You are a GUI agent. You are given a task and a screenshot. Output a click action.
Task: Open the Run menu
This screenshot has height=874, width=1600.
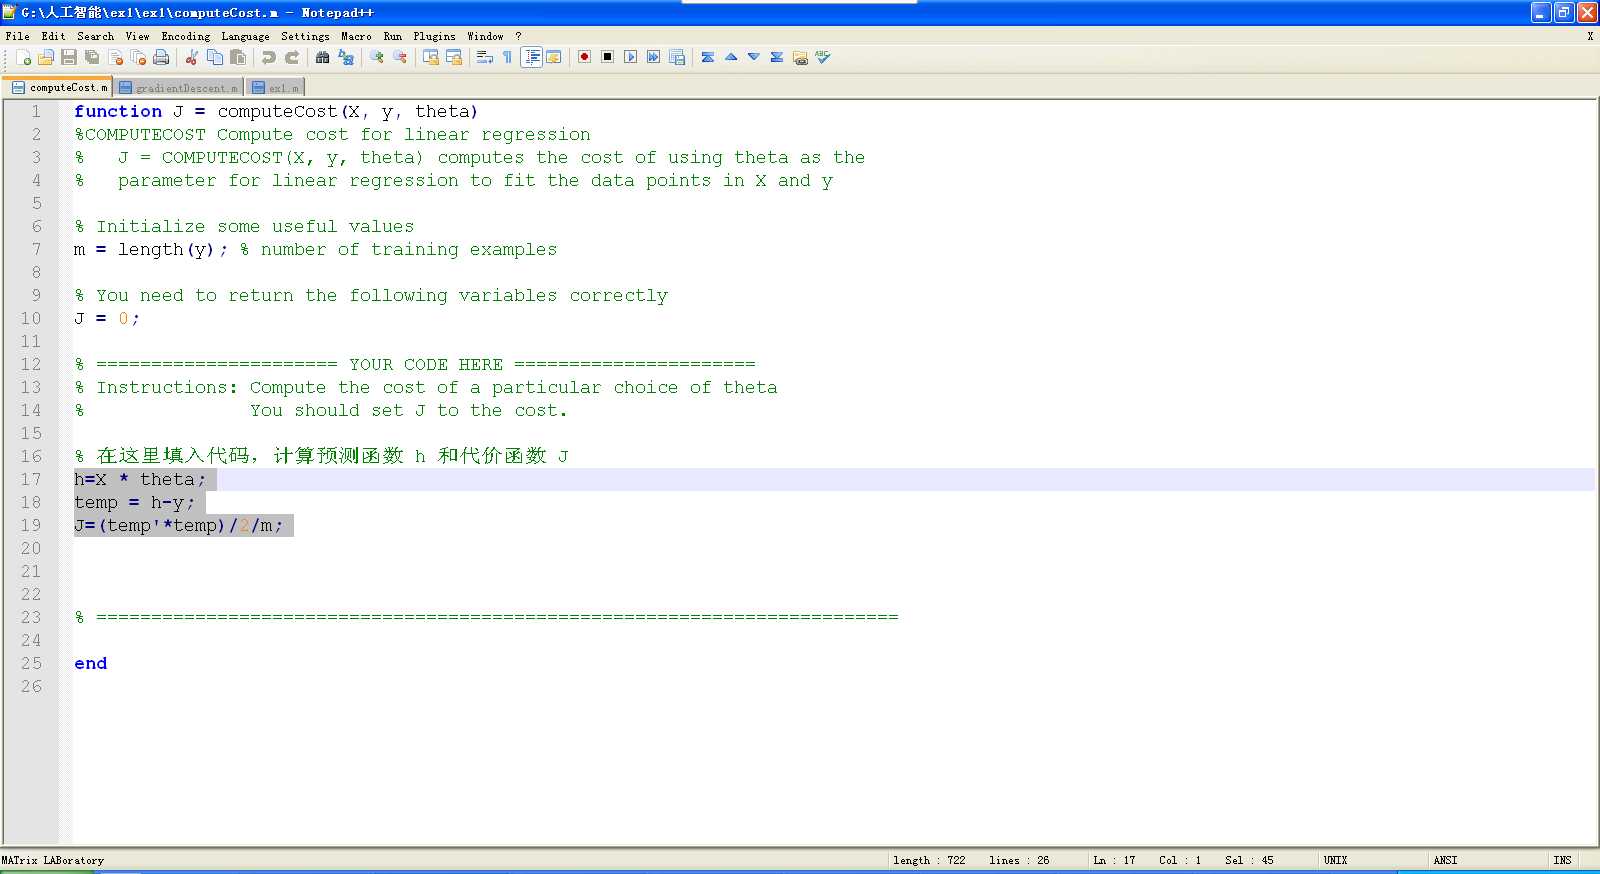(x=393, y=36)
